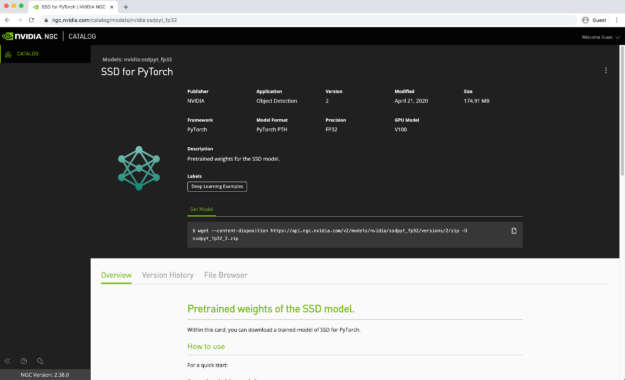Click the Model Format value PyTorch PTH

(x=271, y=130)
